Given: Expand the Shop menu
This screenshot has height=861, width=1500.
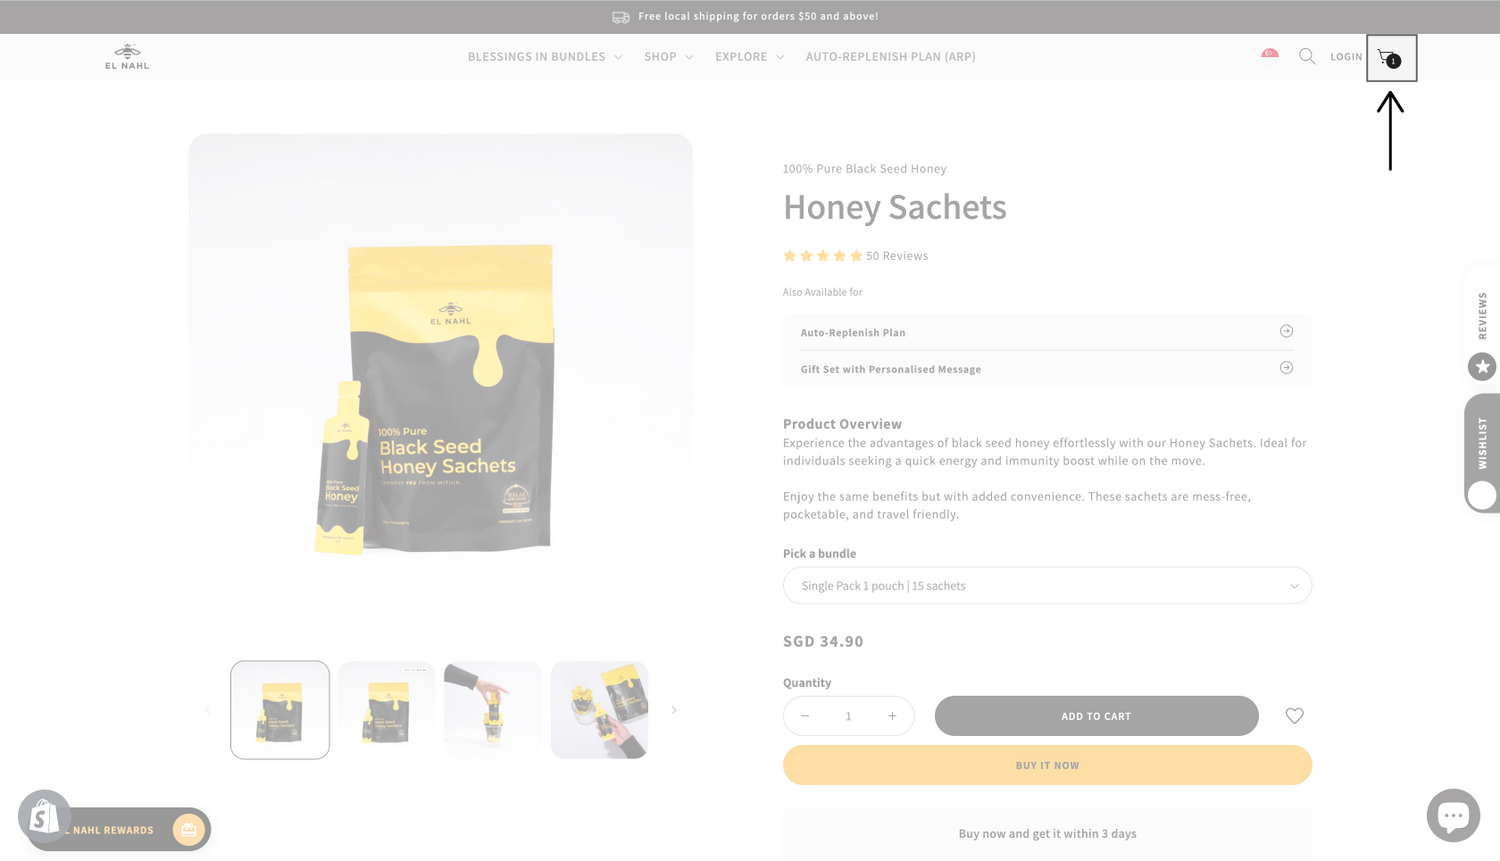Looking at the screenshot, I should click(x=669, y=57).
